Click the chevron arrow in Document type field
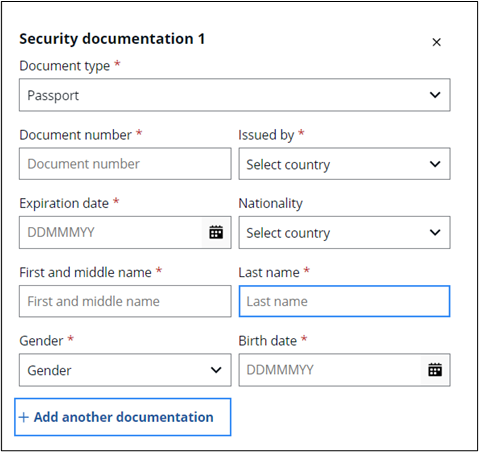 pyautogui.click(x=435, y=95)
